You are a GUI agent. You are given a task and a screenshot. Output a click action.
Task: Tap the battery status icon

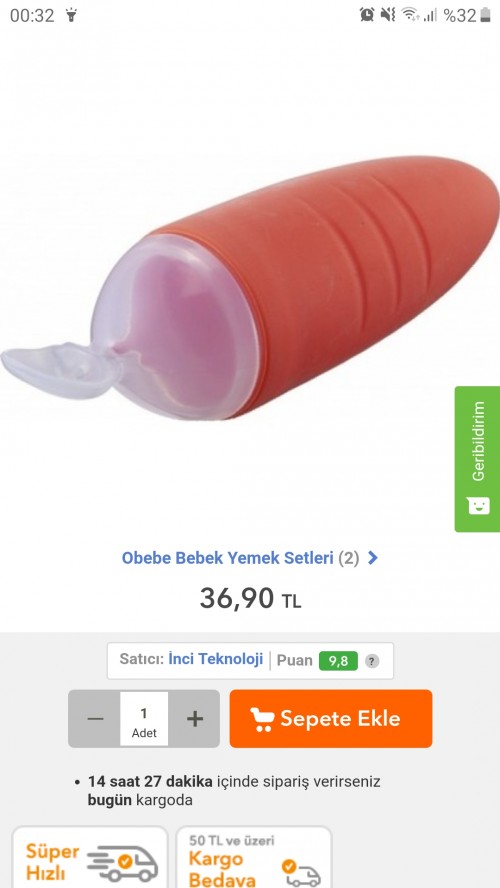[485, 15]
